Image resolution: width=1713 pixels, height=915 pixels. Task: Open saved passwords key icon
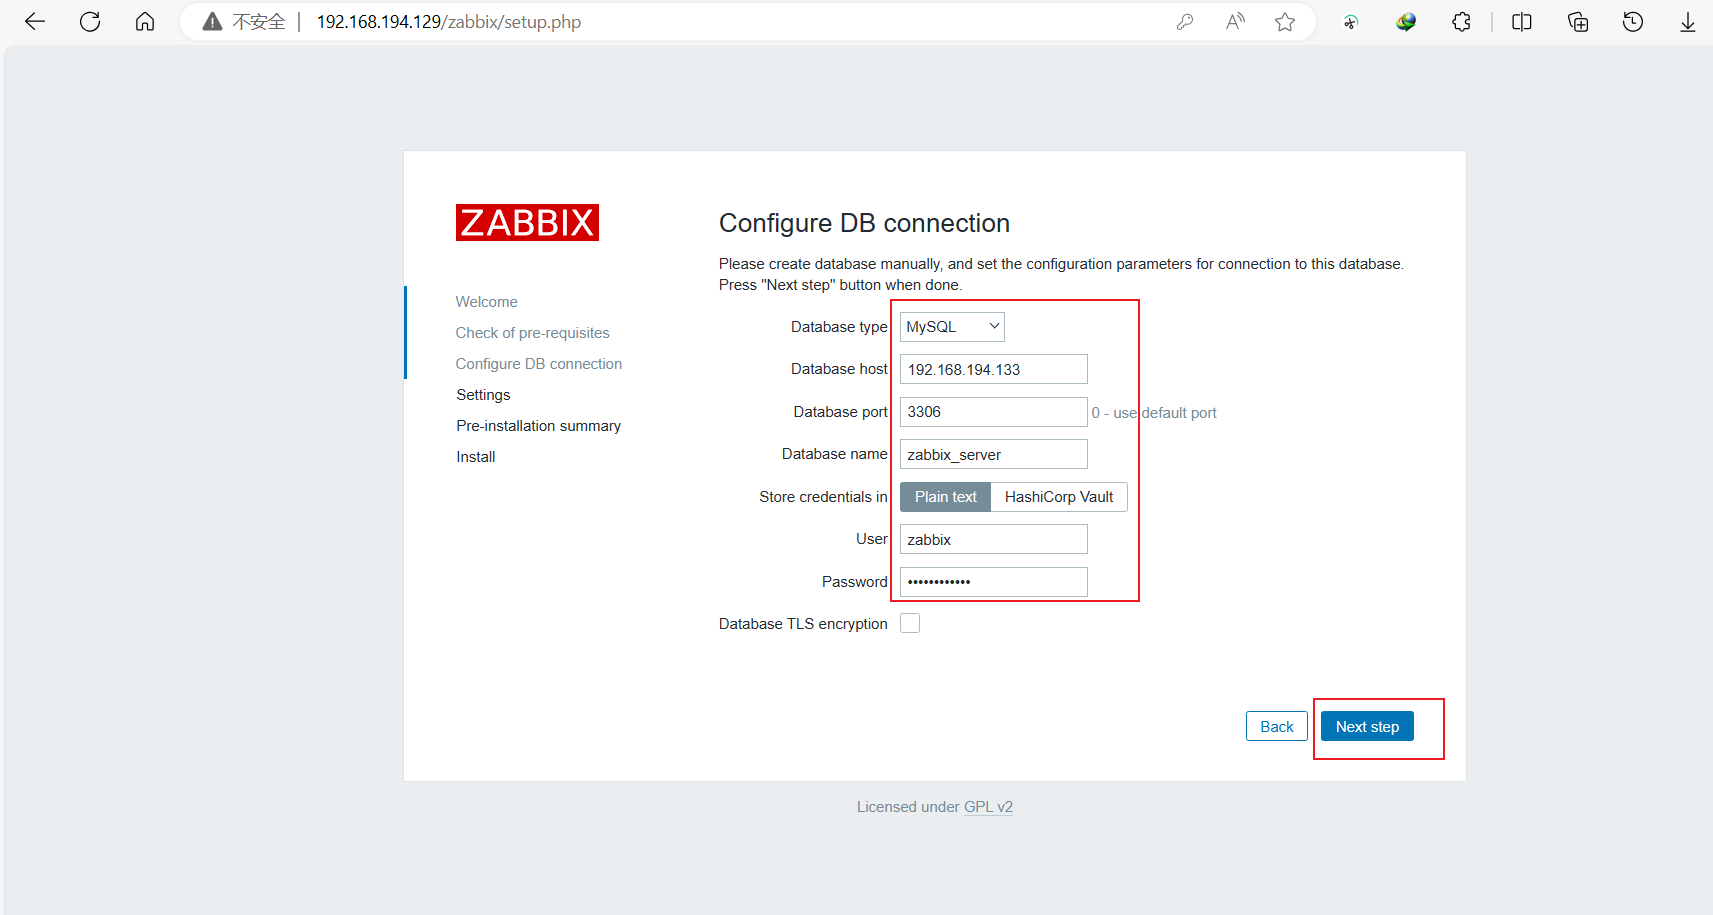1185,22
